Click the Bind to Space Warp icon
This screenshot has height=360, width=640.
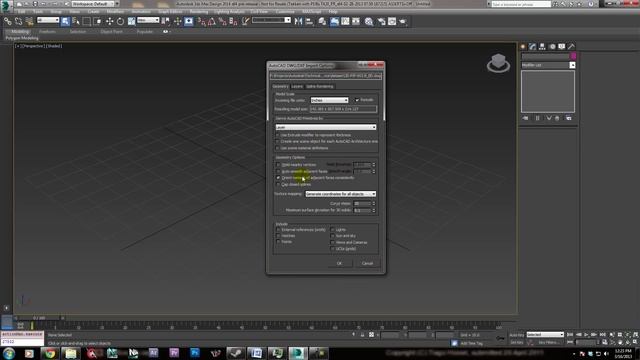[x=29, y=21]
